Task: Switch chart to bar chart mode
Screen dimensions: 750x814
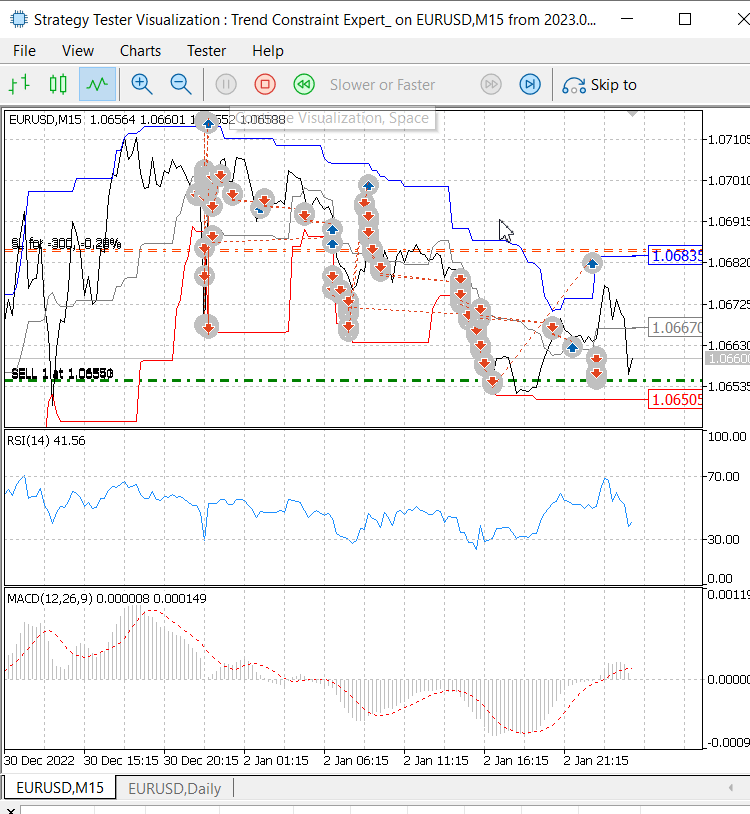Action: pyautogui.click(x=20, y=84)
